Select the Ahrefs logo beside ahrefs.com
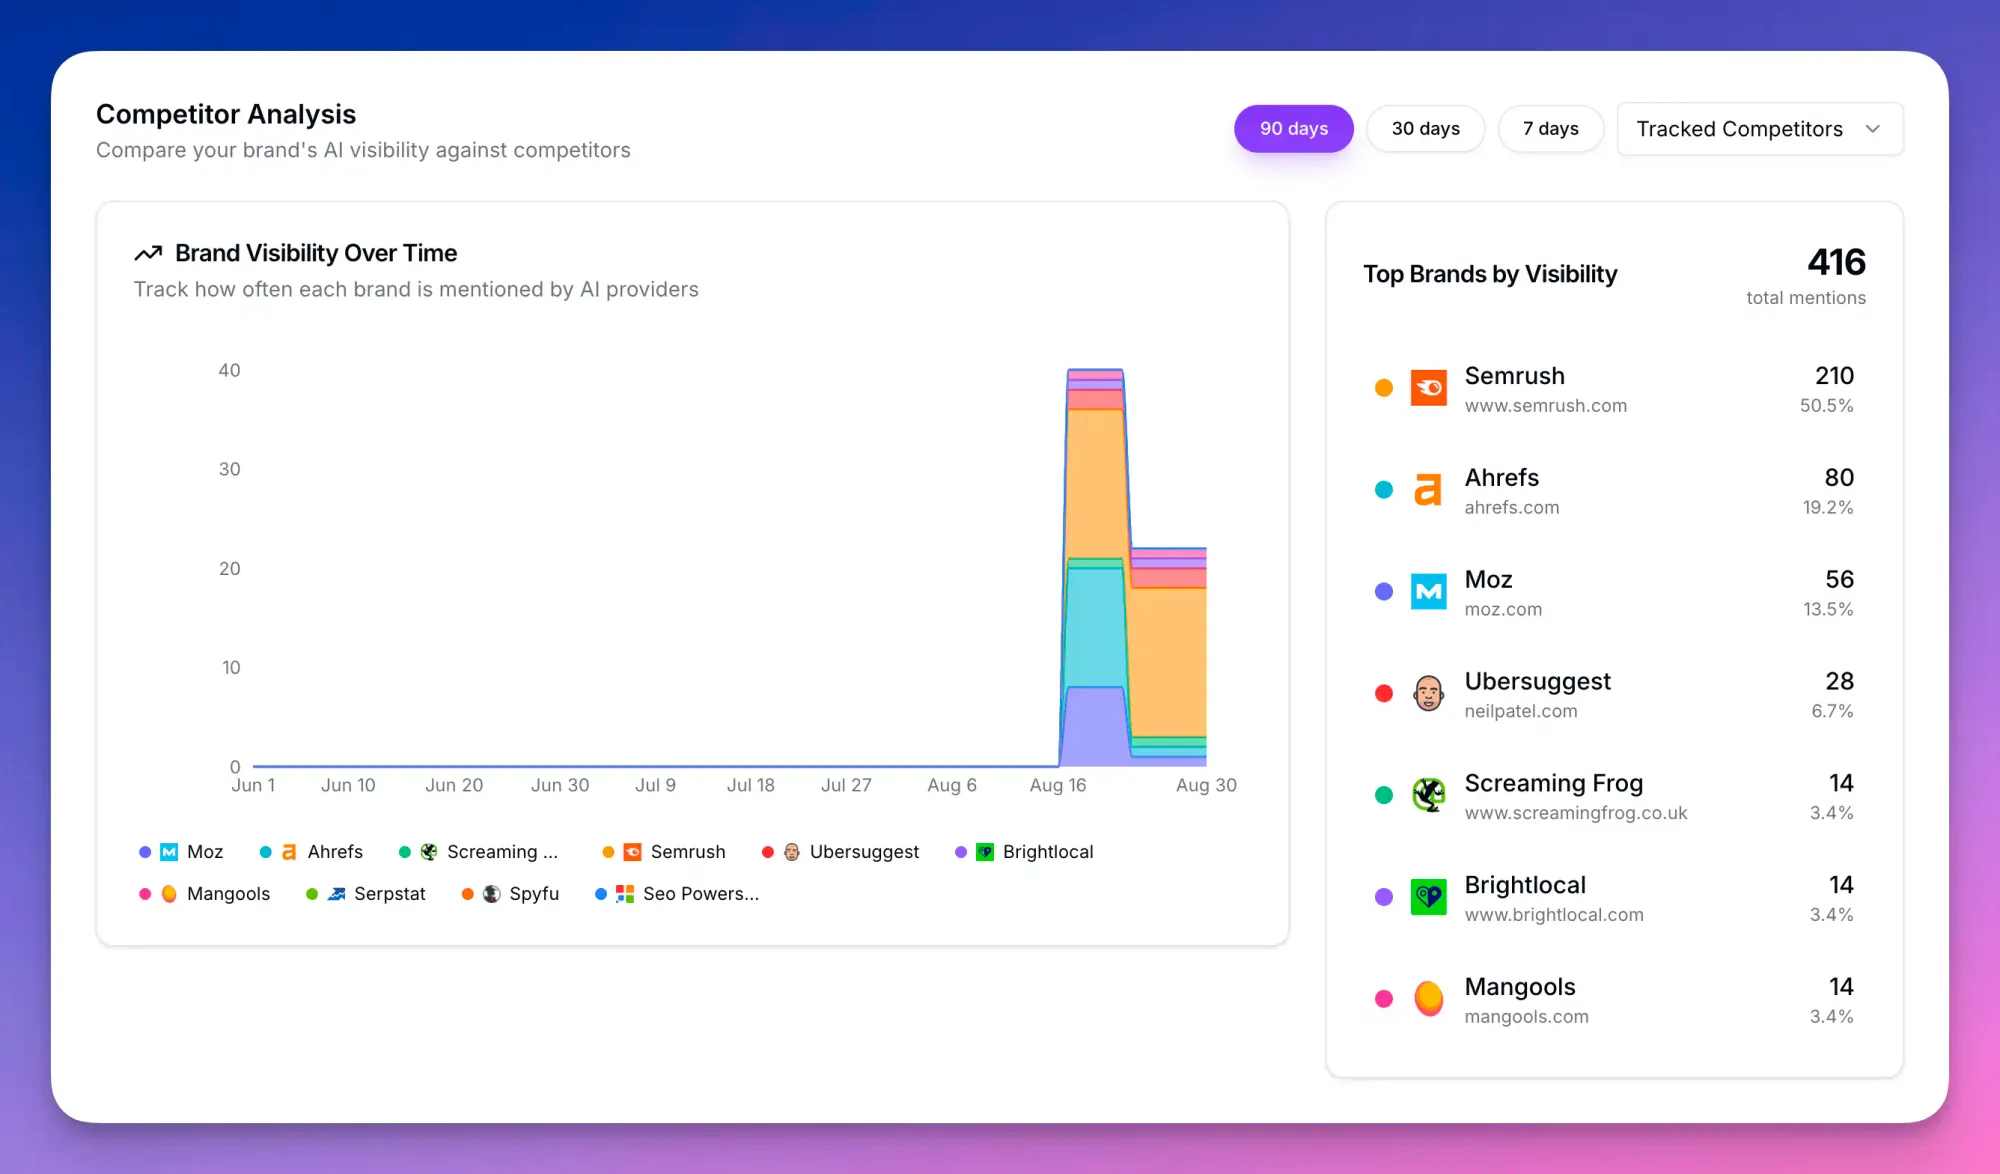The width and height of the screenshot is (2000, 1174). pyautogui.click(x=1428, y=490)
